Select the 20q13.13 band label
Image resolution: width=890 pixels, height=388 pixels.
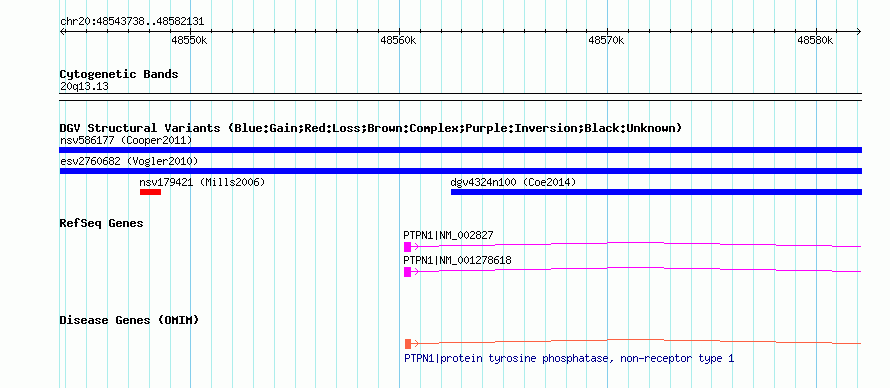tap(84, 87)
